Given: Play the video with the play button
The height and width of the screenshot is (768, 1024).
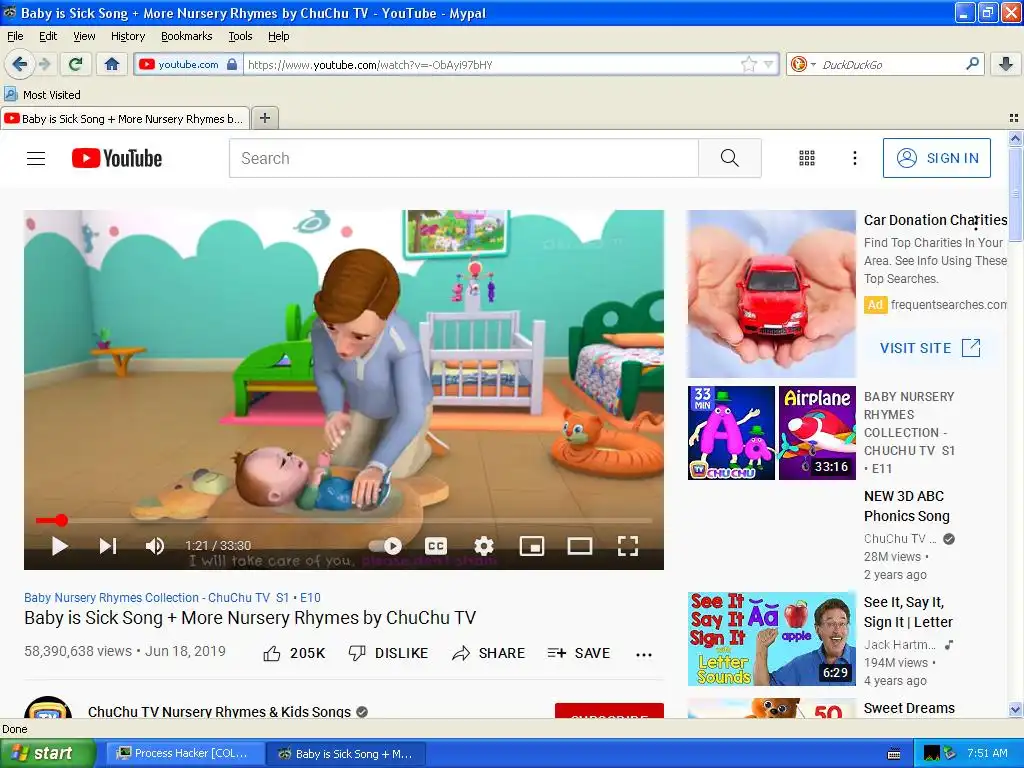Looking at the screenshot, I should (59, 546).
